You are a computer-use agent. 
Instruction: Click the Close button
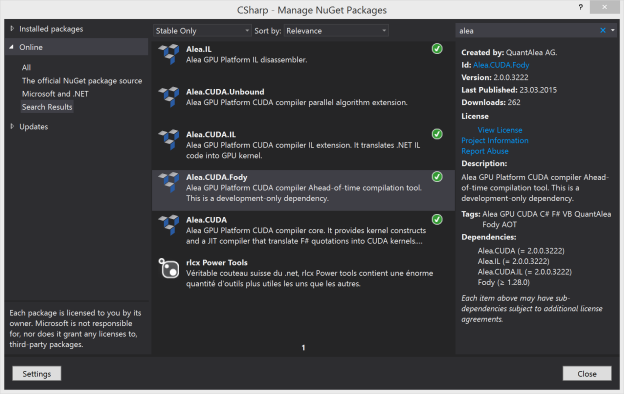click(587, 374)
